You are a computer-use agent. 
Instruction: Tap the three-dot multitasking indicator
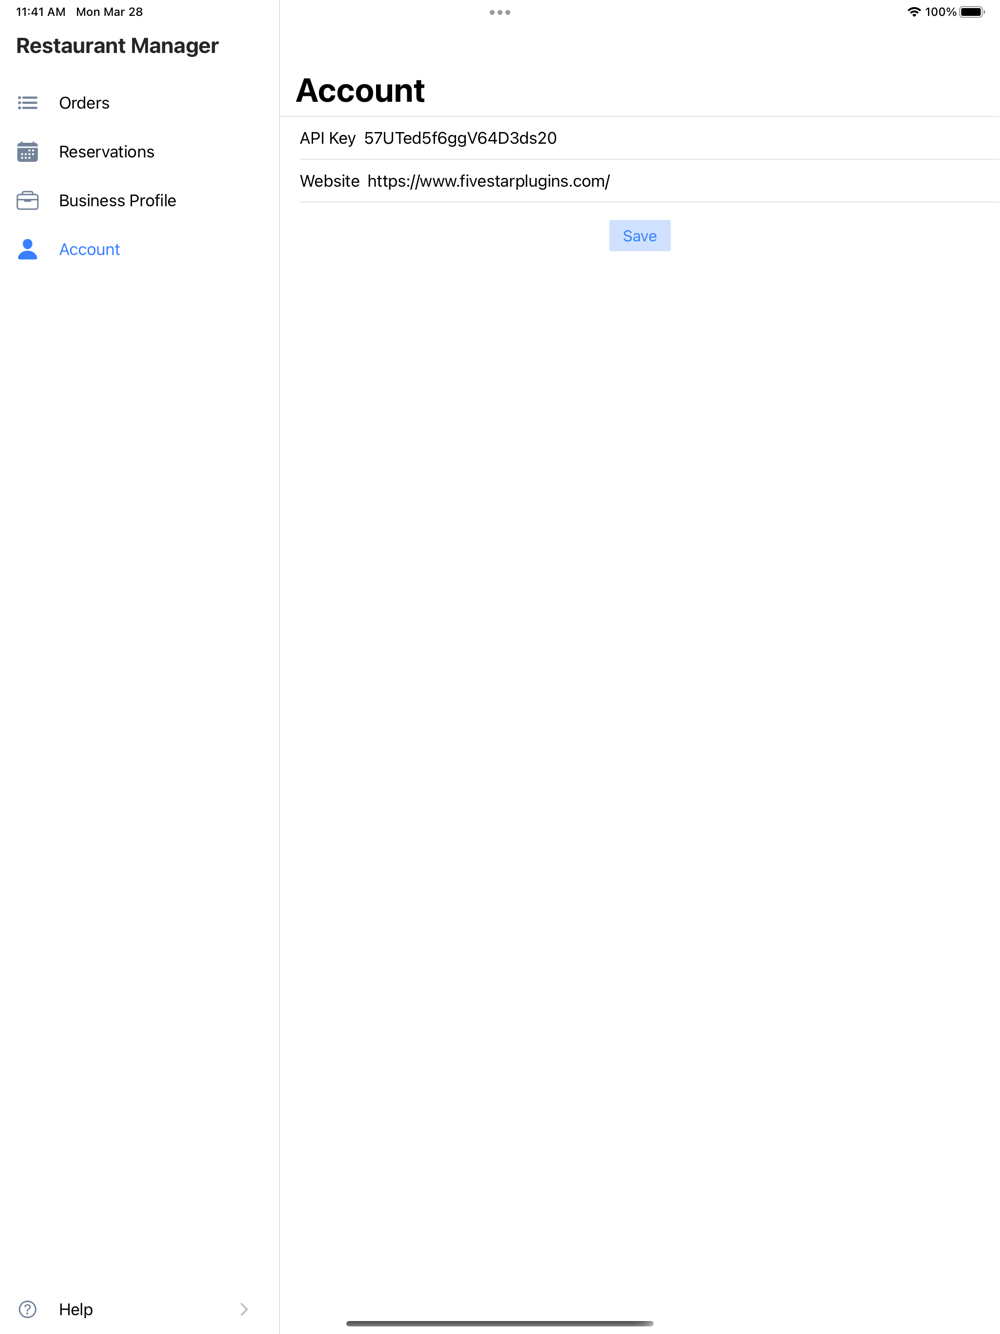point(500,12)
